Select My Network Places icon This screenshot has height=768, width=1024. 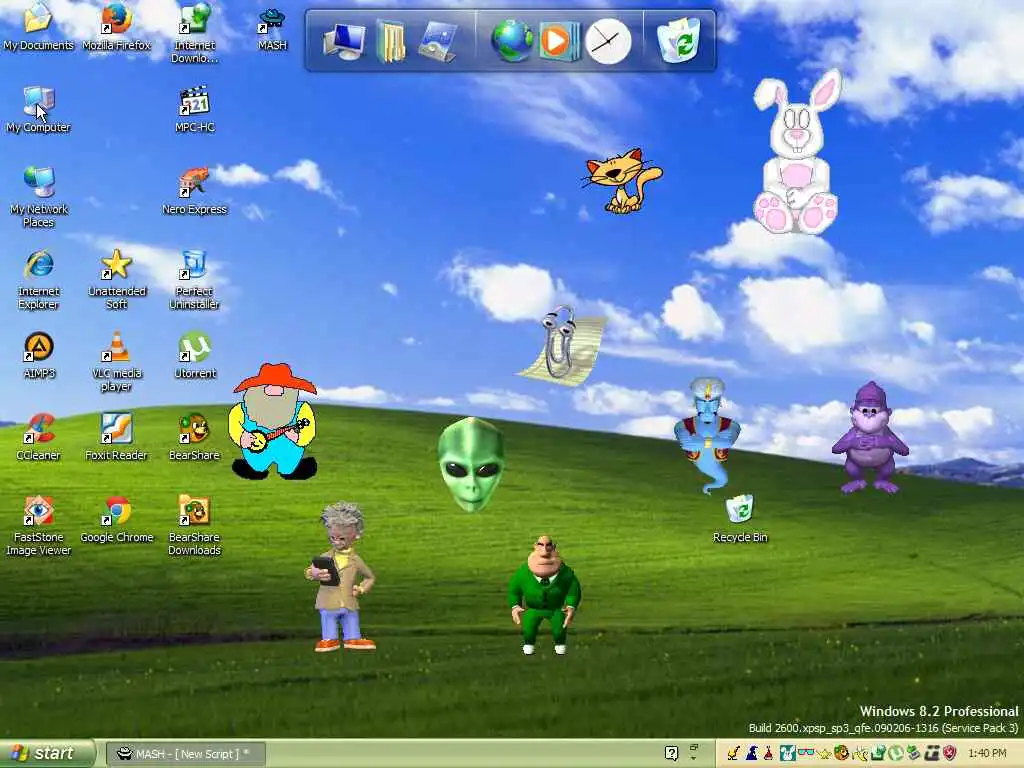(39, 197)
